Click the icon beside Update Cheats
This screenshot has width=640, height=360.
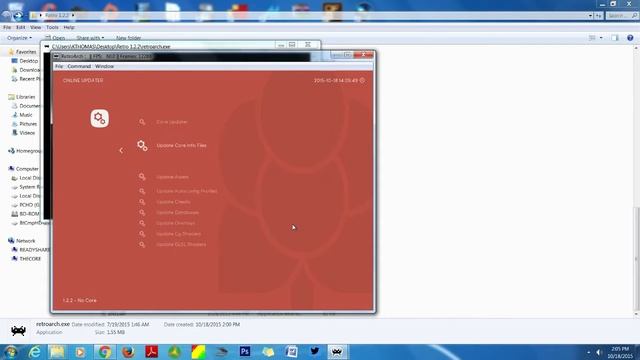[x=142, y=202]
